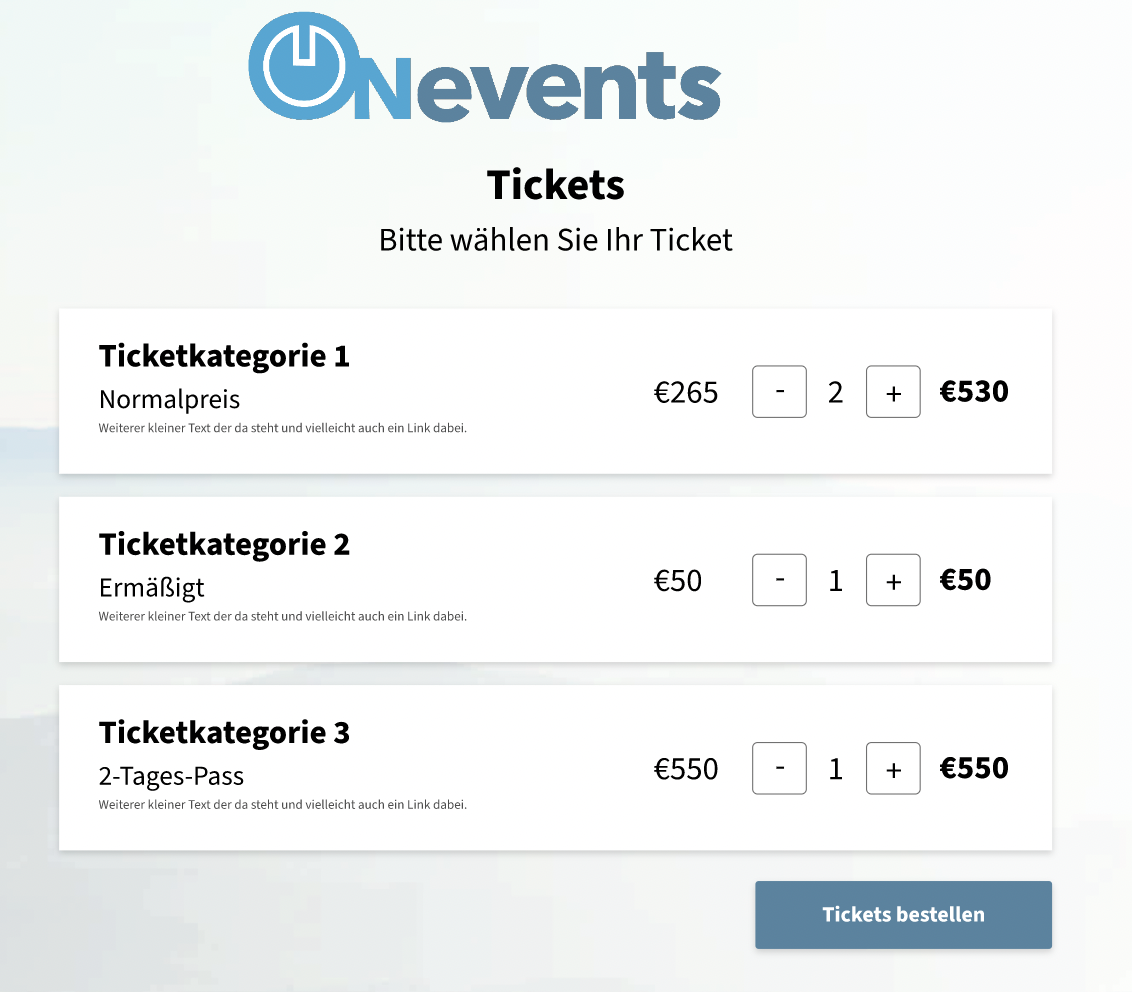Screen dimensions: 1132x992
Task: Click the quantity value for 2-Tages-Pass
Action: pos(835,770)
